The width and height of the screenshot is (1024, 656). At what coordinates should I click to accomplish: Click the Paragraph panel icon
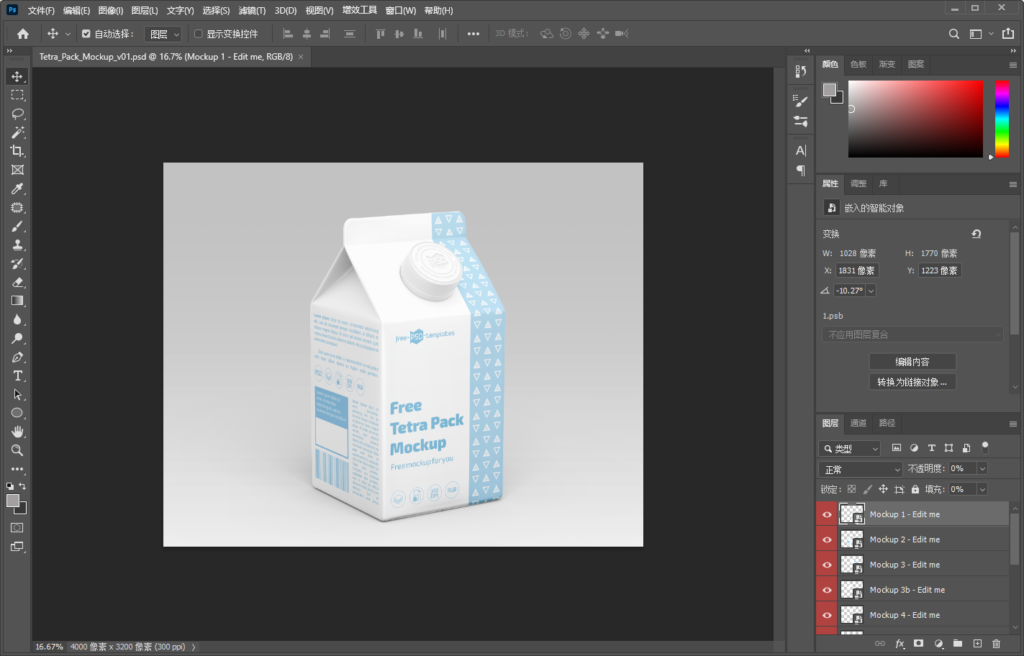(x=801, y=171)
